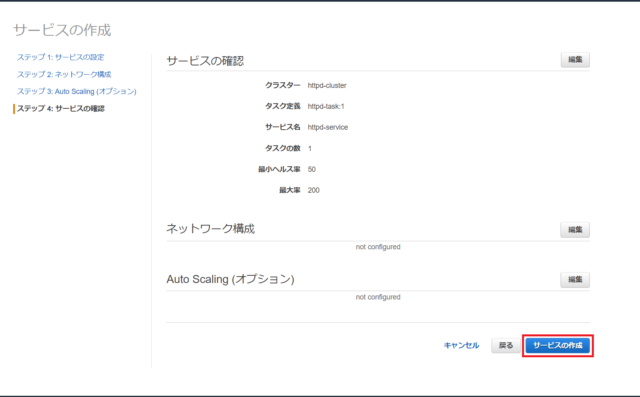Click the サービス名 field label
640x397 pixels.
coord(282,127)
